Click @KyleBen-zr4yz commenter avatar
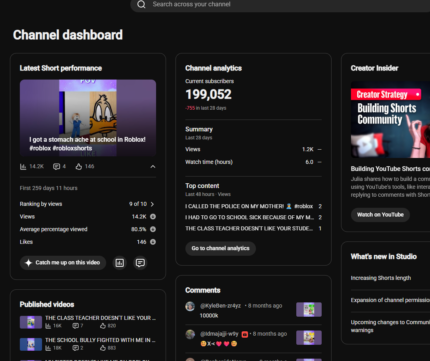The width and height of the screenshot is (430, 361). click(190, 306)
